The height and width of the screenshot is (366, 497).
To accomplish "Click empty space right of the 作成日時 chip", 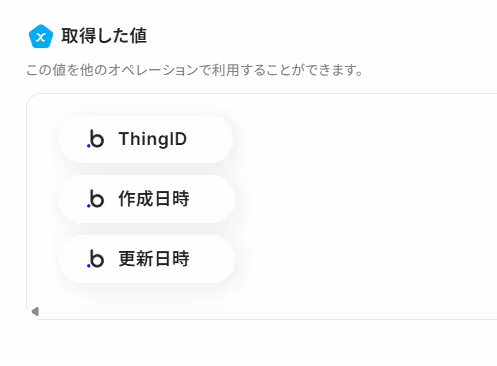I will (x=365, y=199).
